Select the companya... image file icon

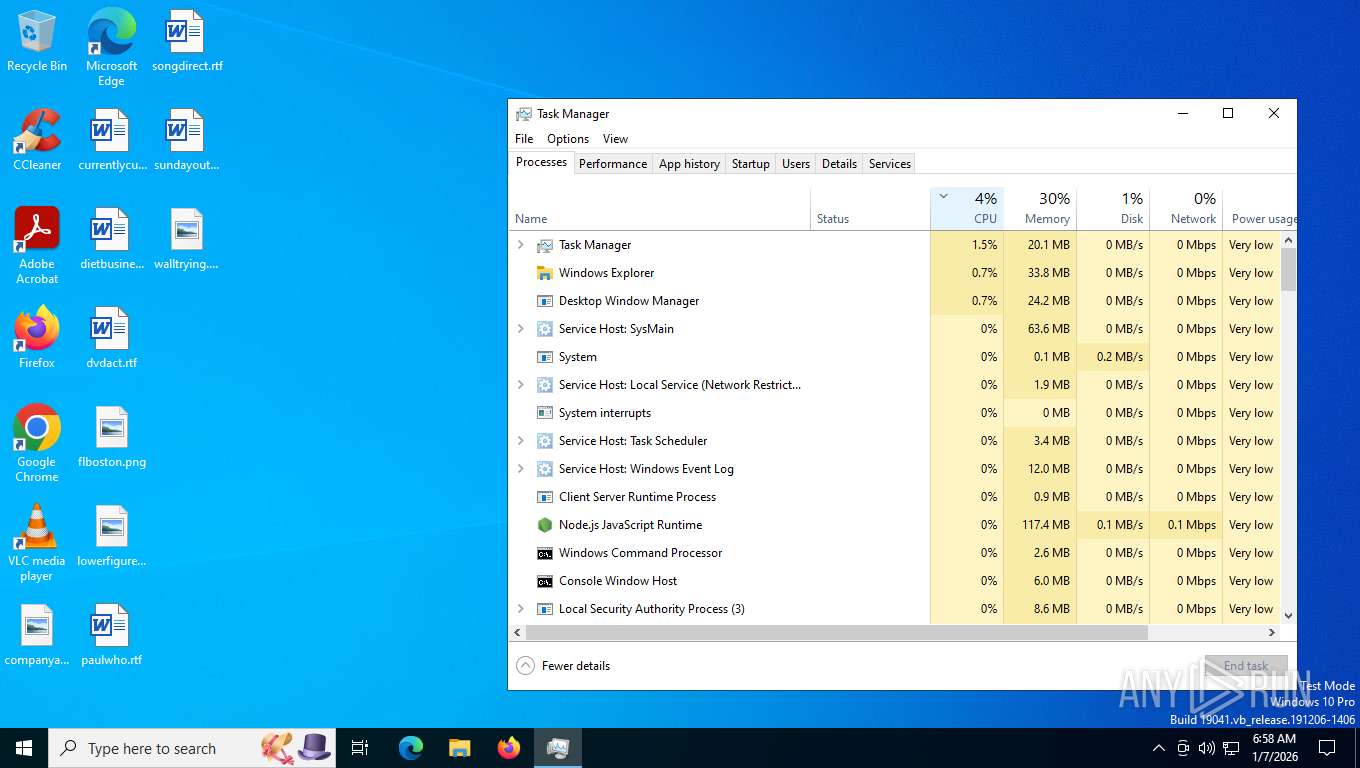point(37,635)
